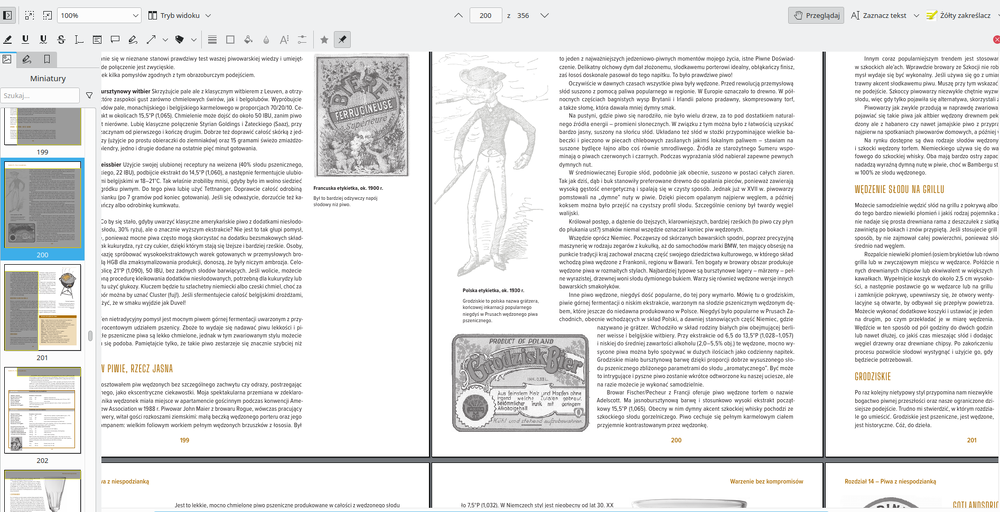Click the page number field showing 200
This screenshot has height=512, width=1000.
pyautogui.click(x=485, y=16)
